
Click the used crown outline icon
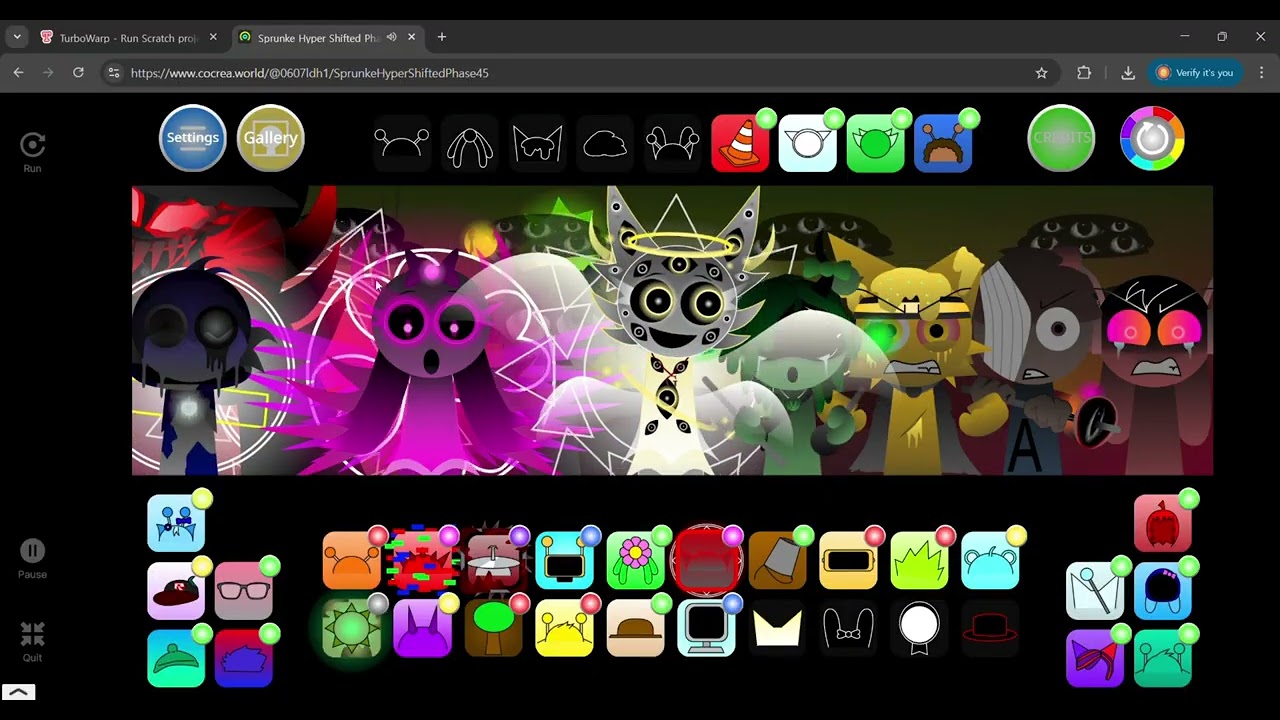778,629
